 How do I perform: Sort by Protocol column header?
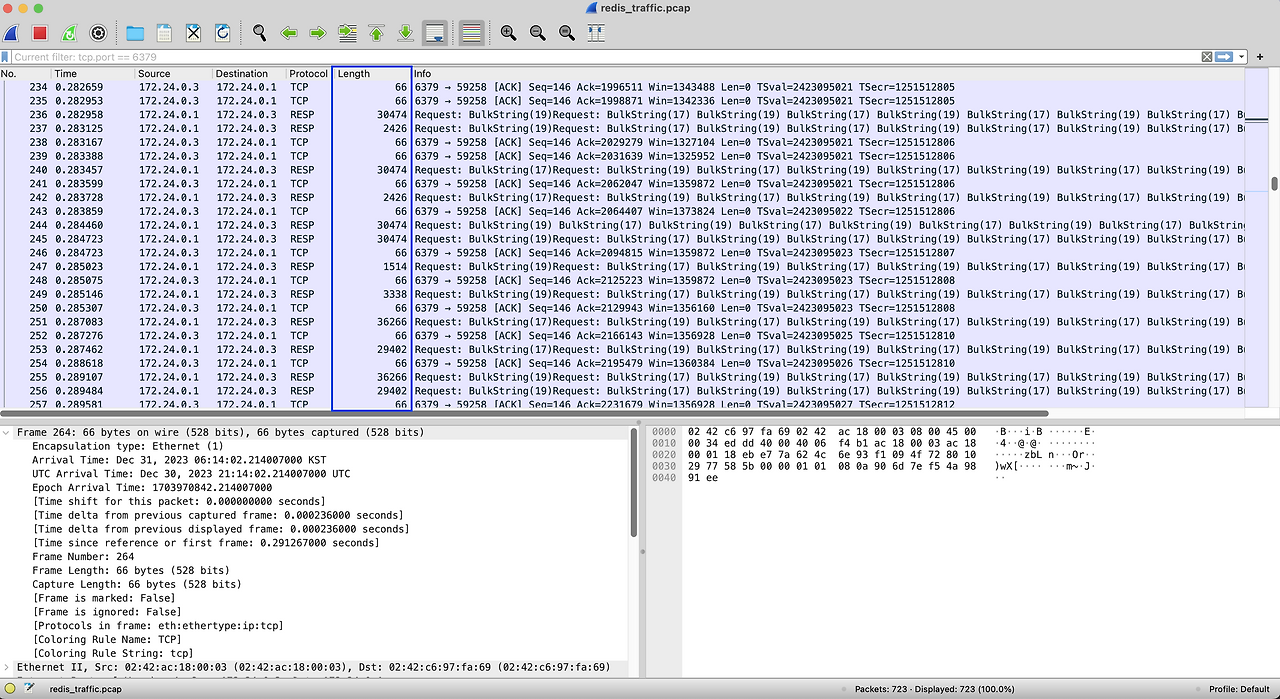pos(309,74)
